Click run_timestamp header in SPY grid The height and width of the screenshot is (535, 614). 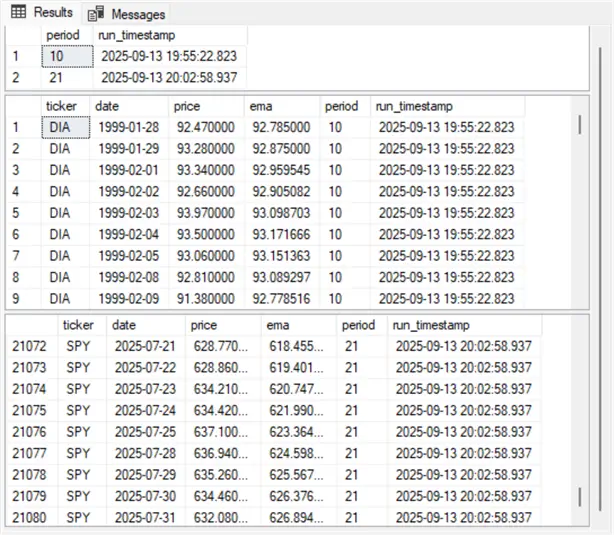click(x=465, y=325)
